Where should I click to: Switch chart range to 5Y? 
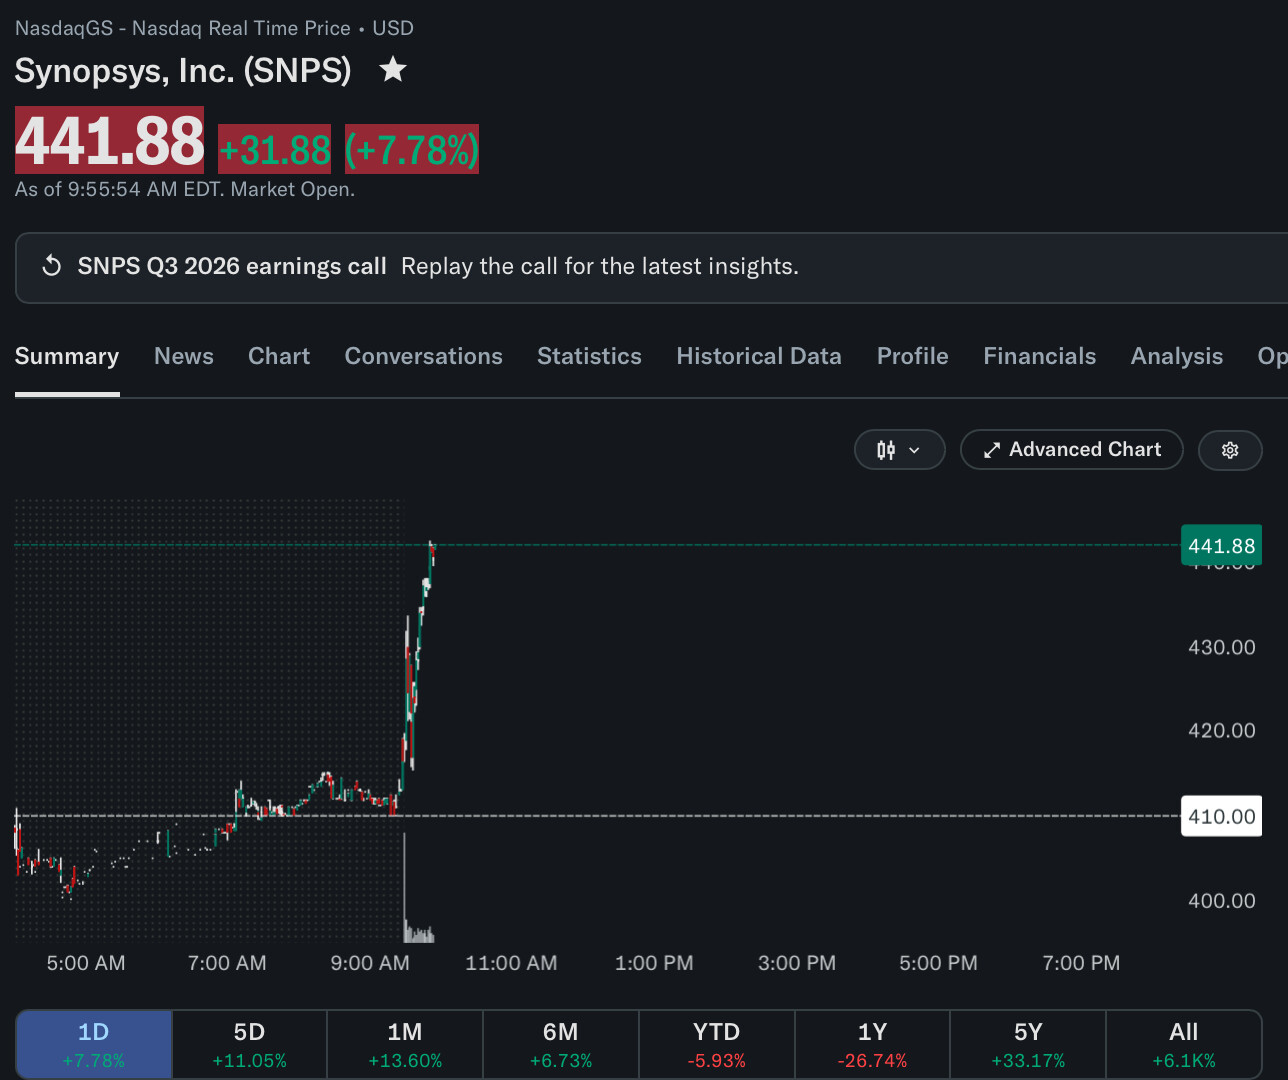(x=1028, y=1044)
